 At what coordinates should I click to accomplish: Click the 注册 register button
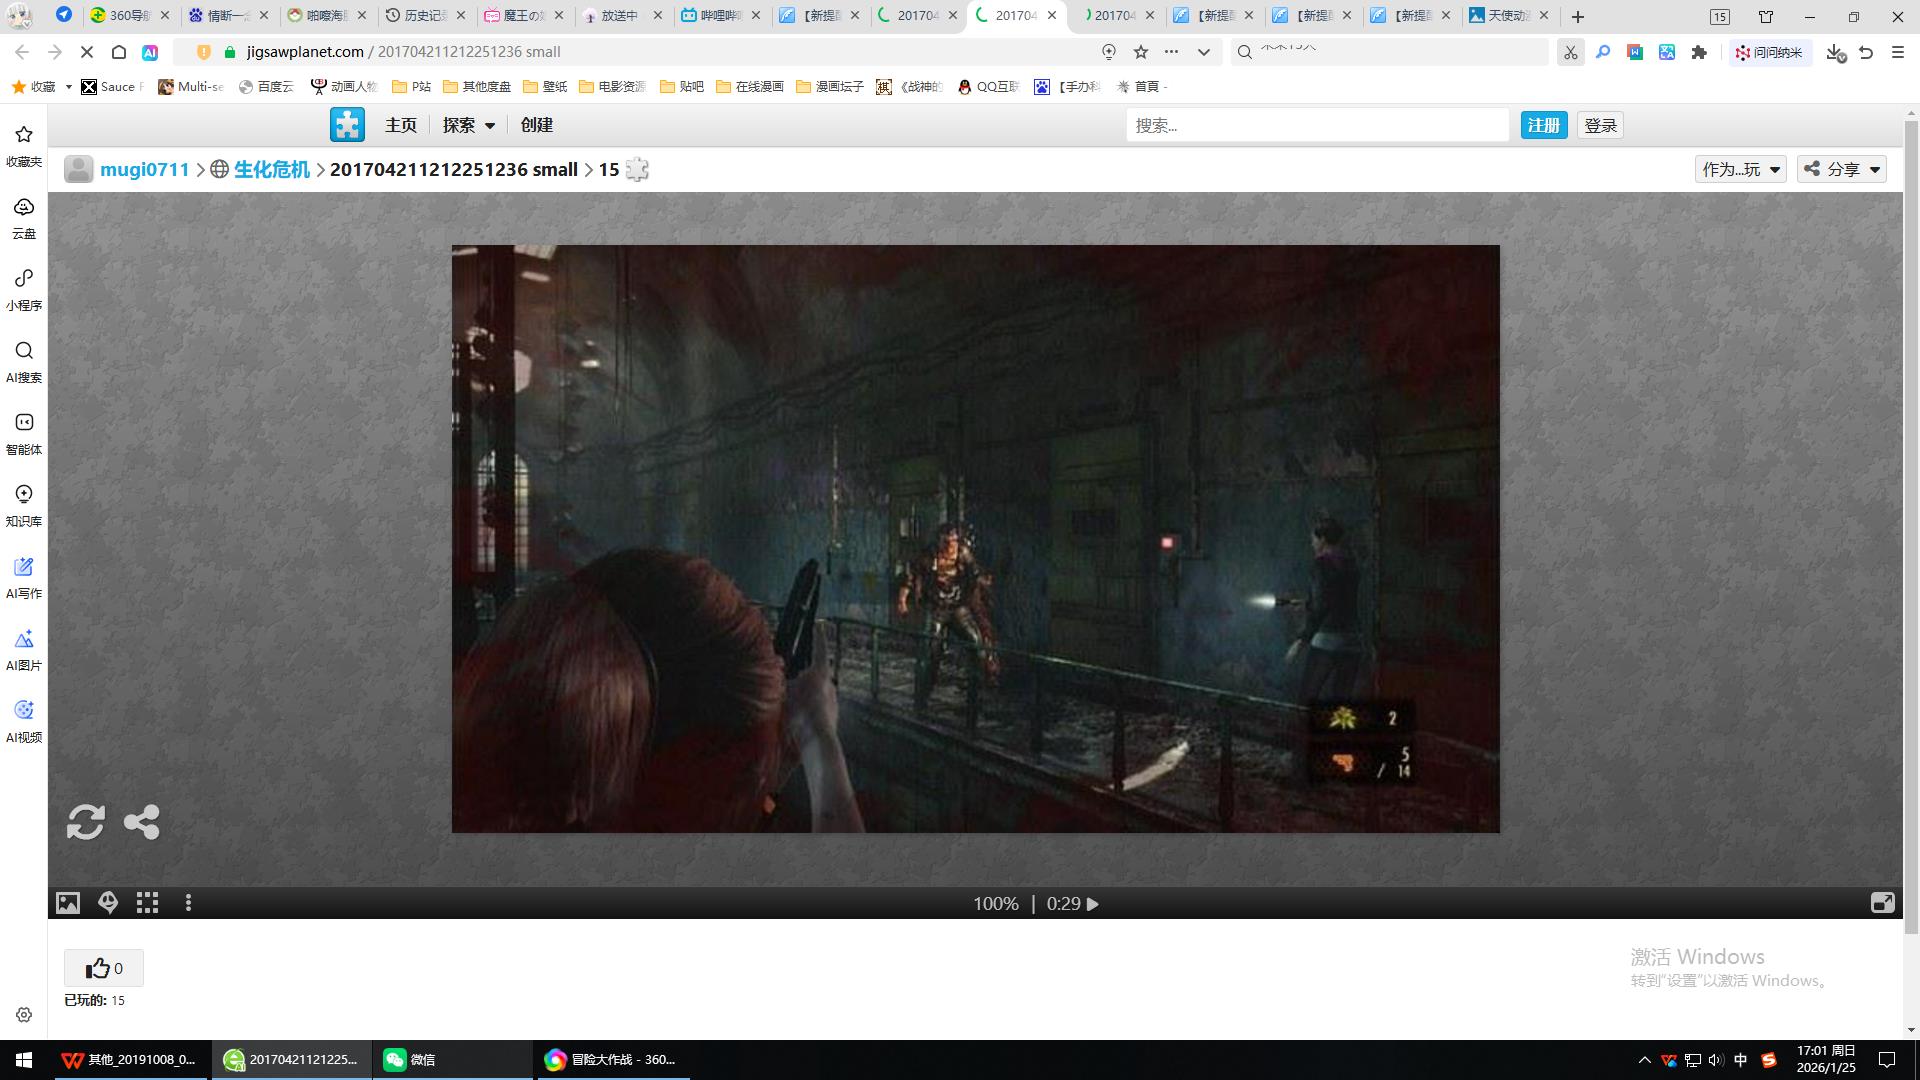pyautogui.click(x=1543, y=125)
